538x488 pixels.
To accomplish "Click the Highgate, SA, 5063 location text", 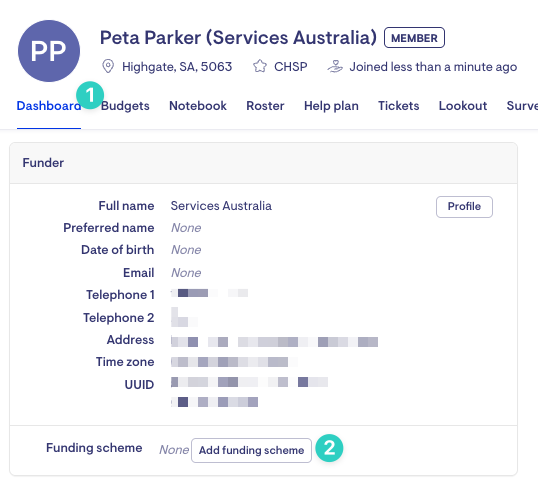I will [x=177, y=67].
